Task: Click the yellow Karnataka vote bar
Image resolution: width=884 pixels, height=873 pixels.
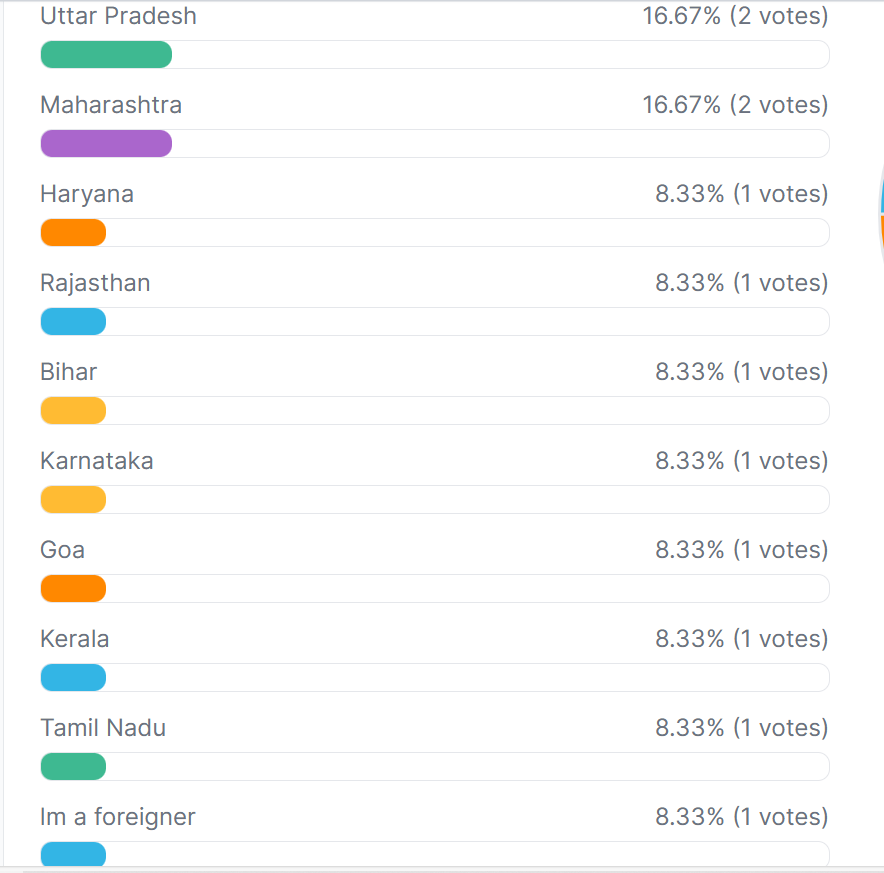Action: pyautogui.click(x=73, y=500)
